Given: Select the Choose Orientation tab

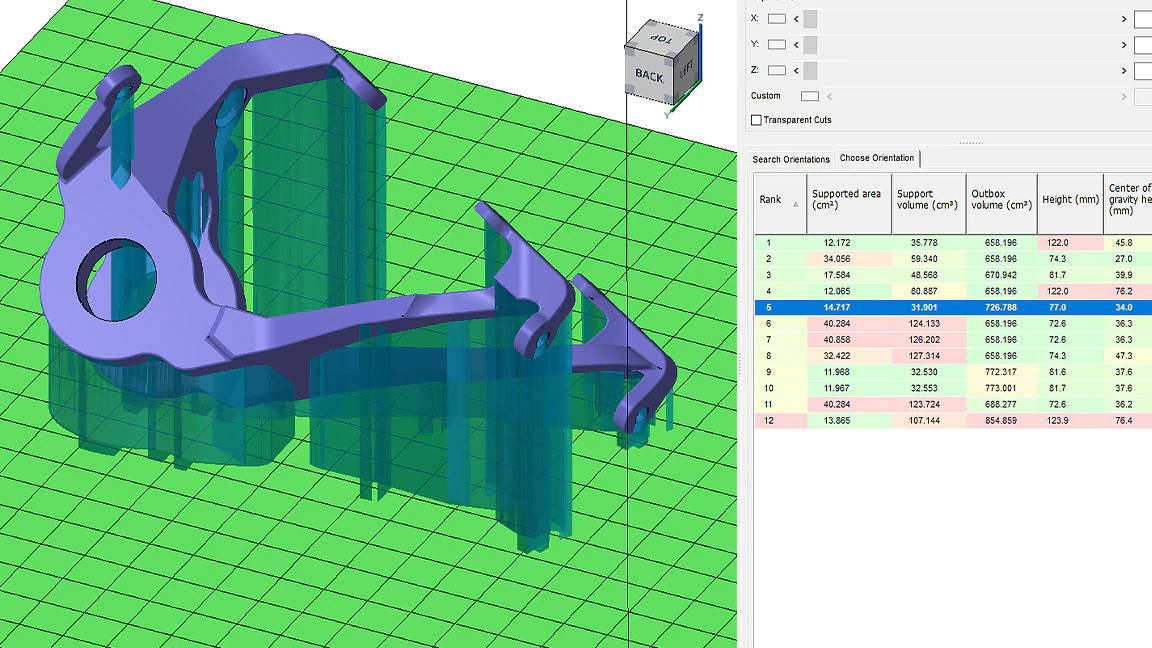Looking at the screenshot, I should (x=876, y=158).
